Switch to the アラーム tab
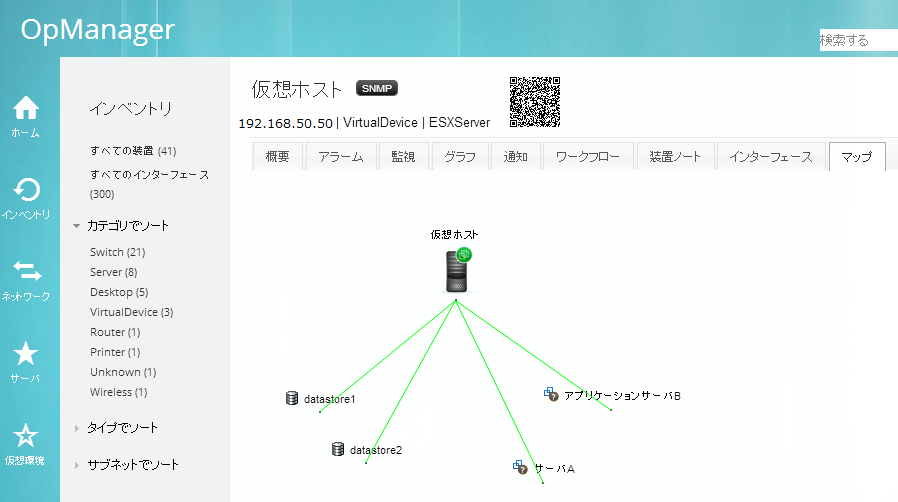The image size is (898, 502). 341,157
